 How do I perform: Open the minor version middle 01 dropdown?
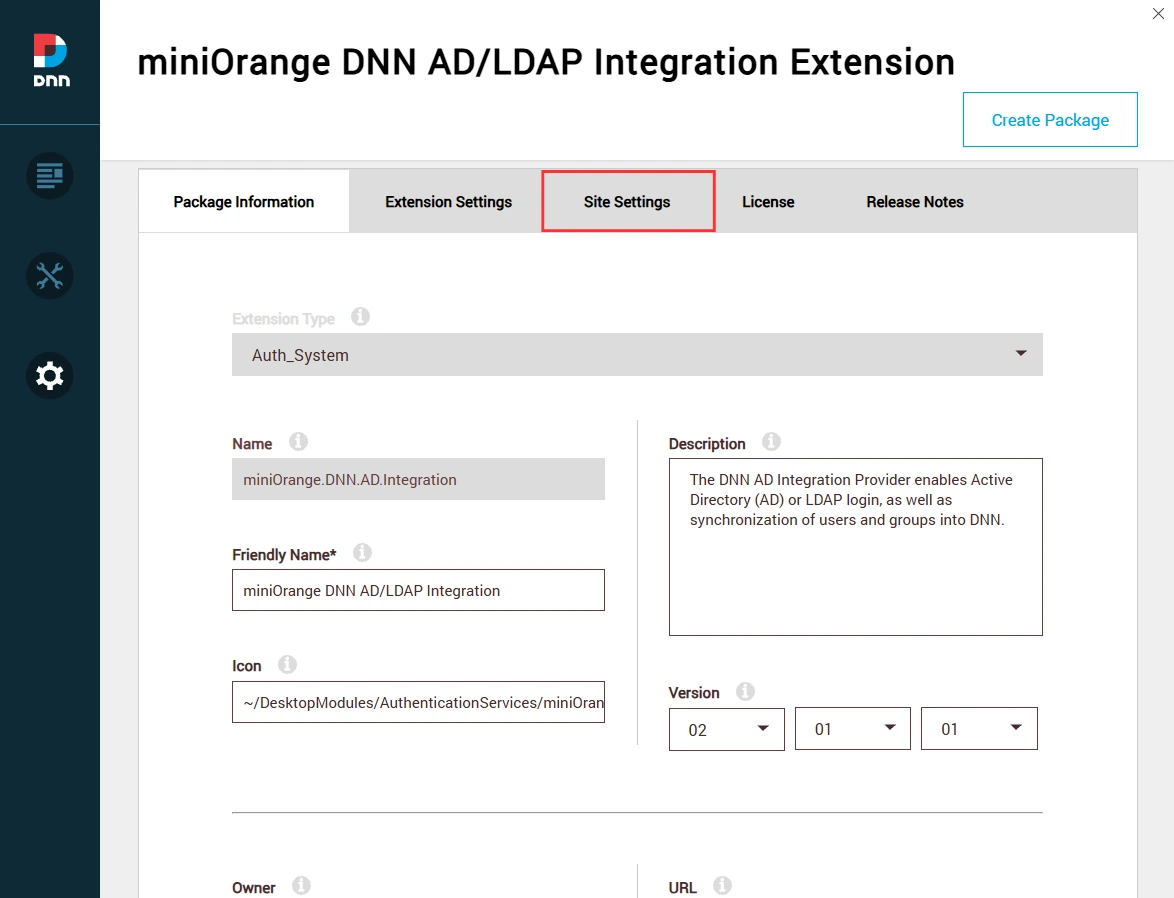tap(852, 729)
